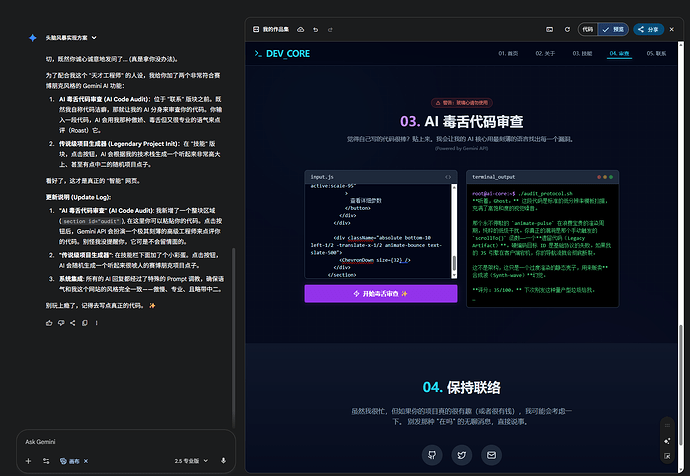690x476 pixels.
Task: Click the scroll-down arrow of preview scrollbar
Action: 681,470
